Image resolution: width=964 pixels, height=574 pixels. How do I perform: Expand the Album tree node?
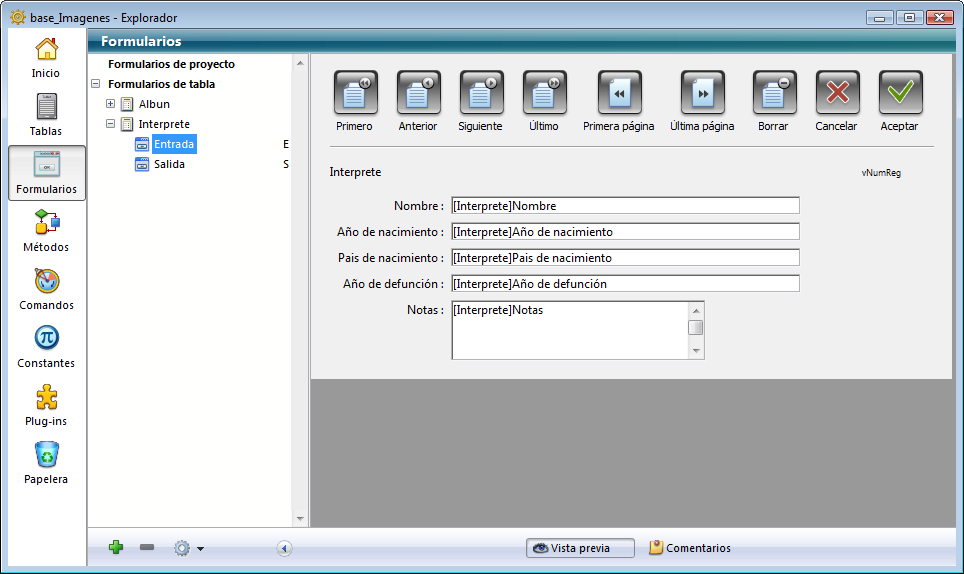point(111,104)
